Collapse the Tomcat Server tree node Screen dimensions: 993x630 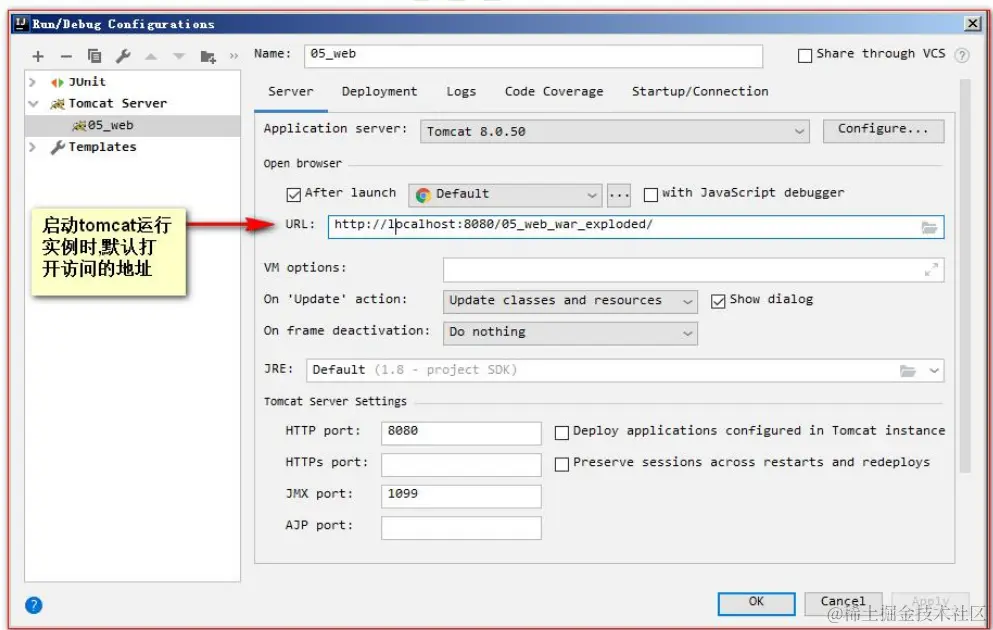coord(33,104)
